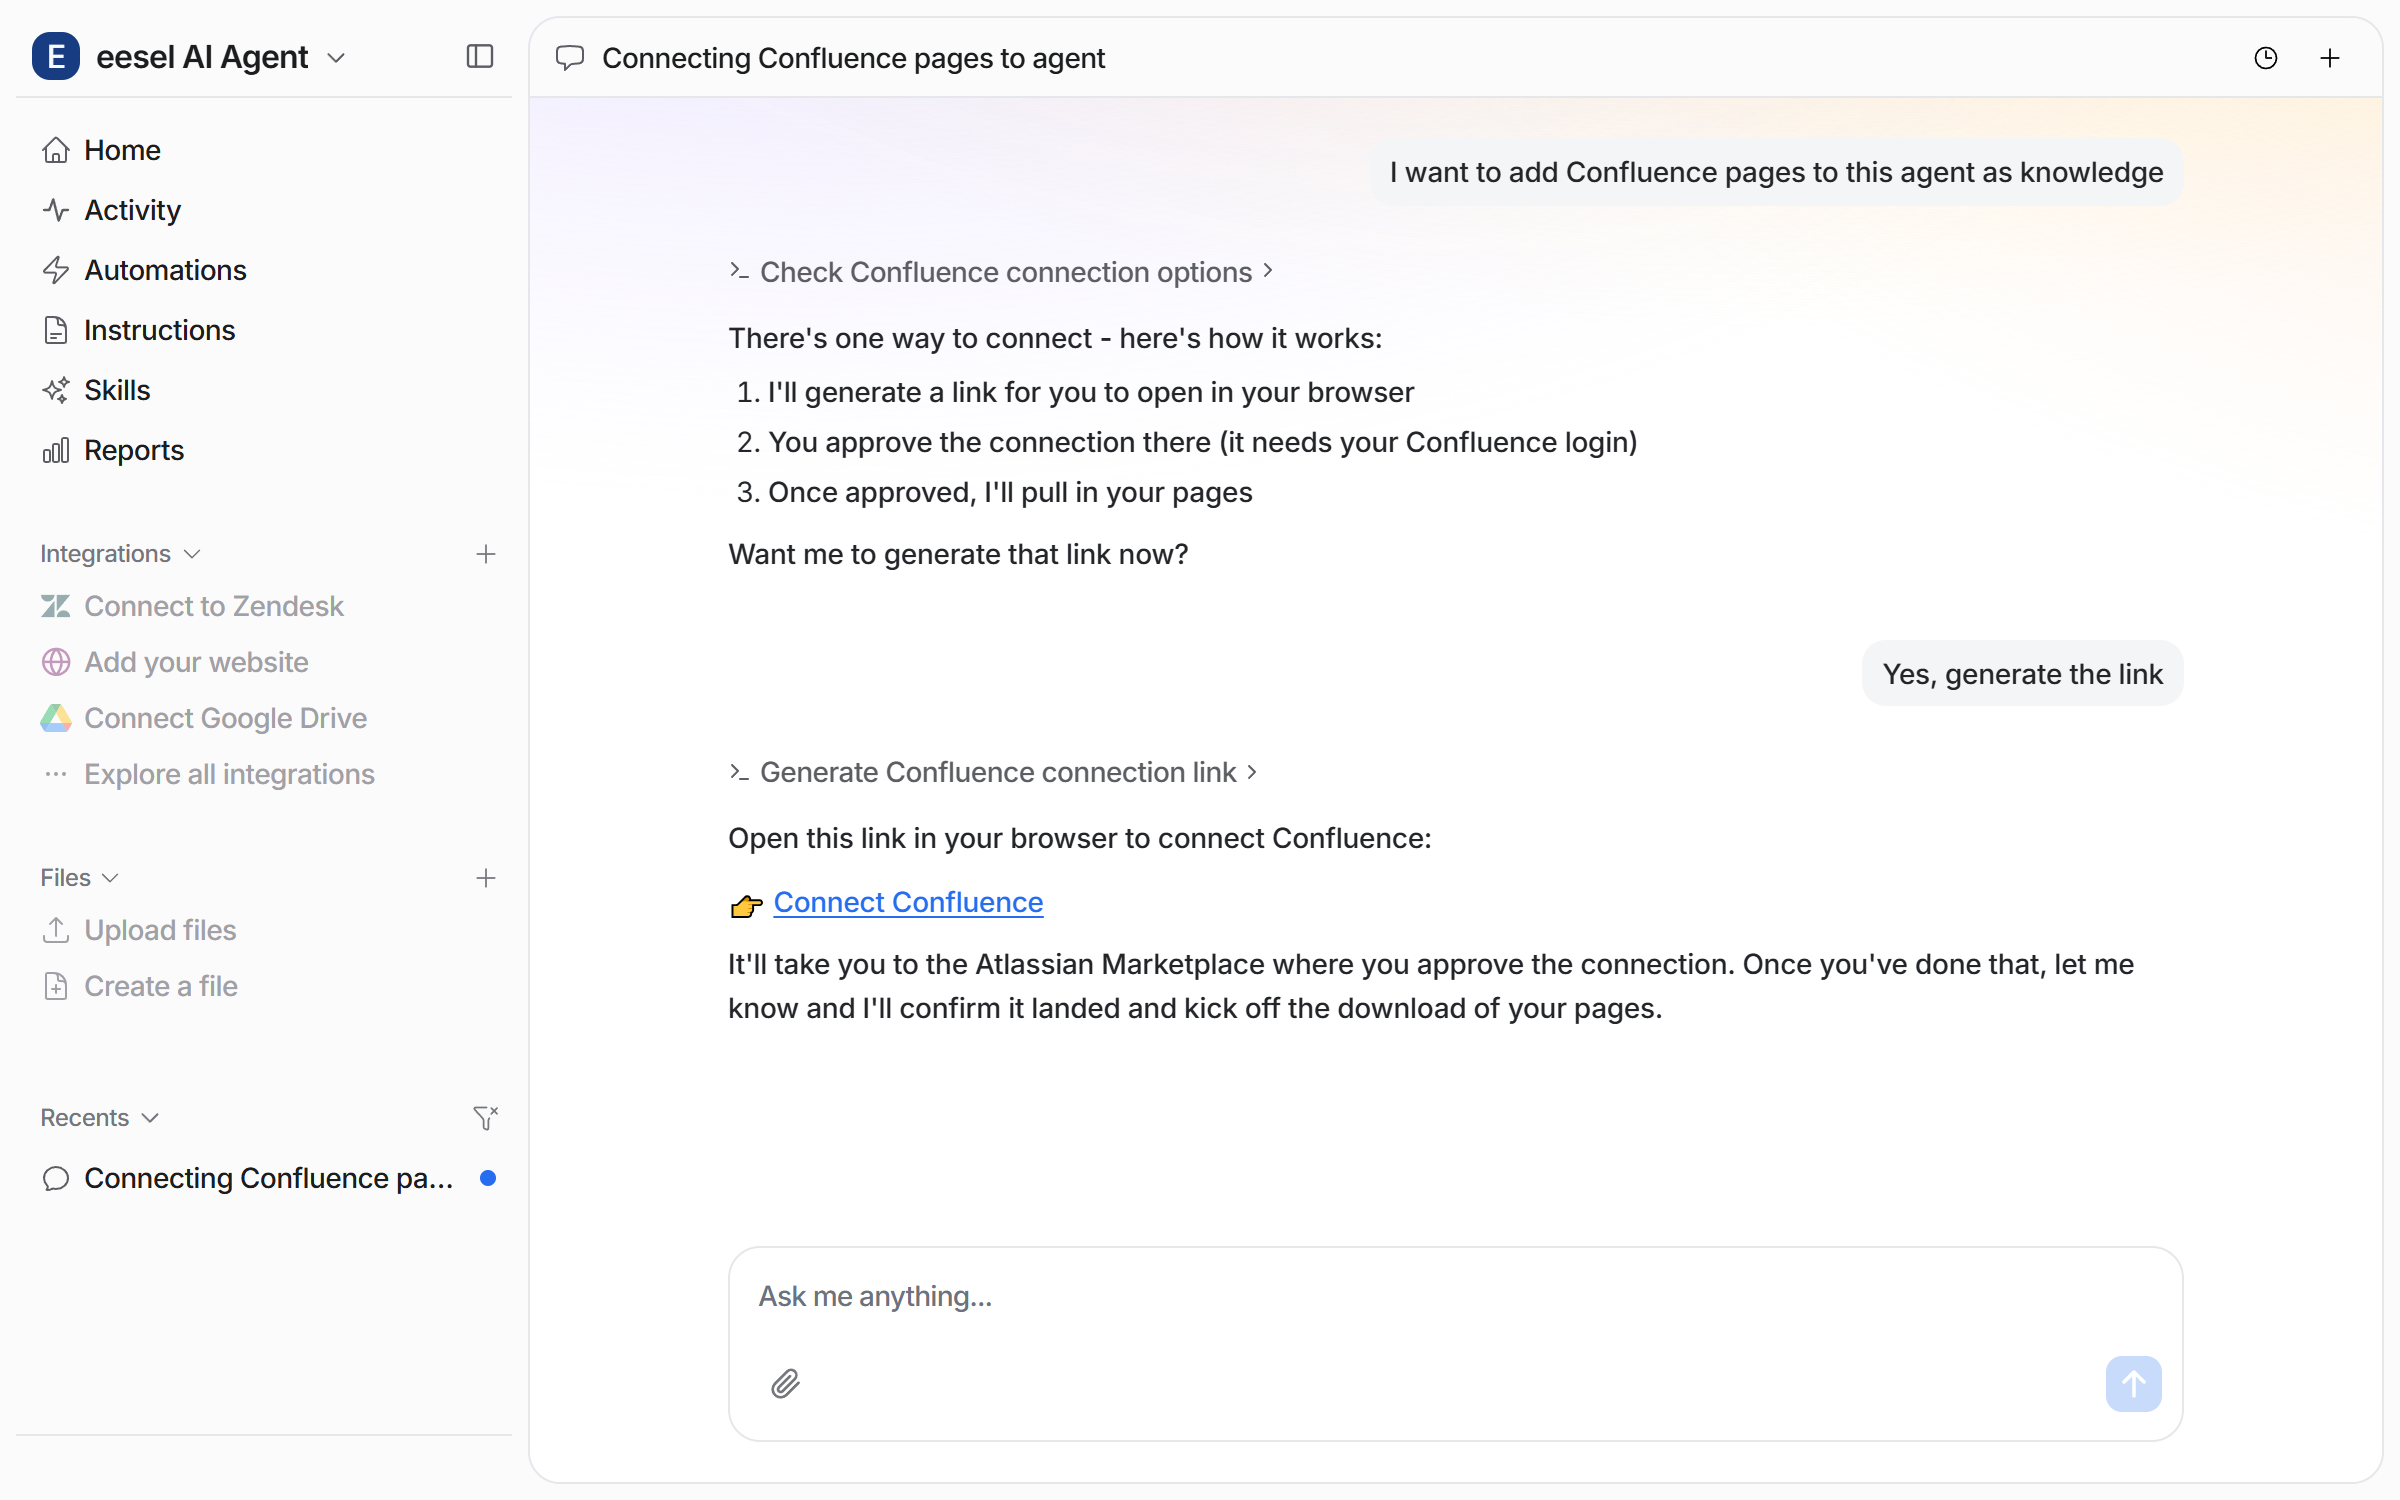Viewport: 2400px width, 1500px height.
Task: Focus the Ask me anything input field
Action: (1455, 1296)
